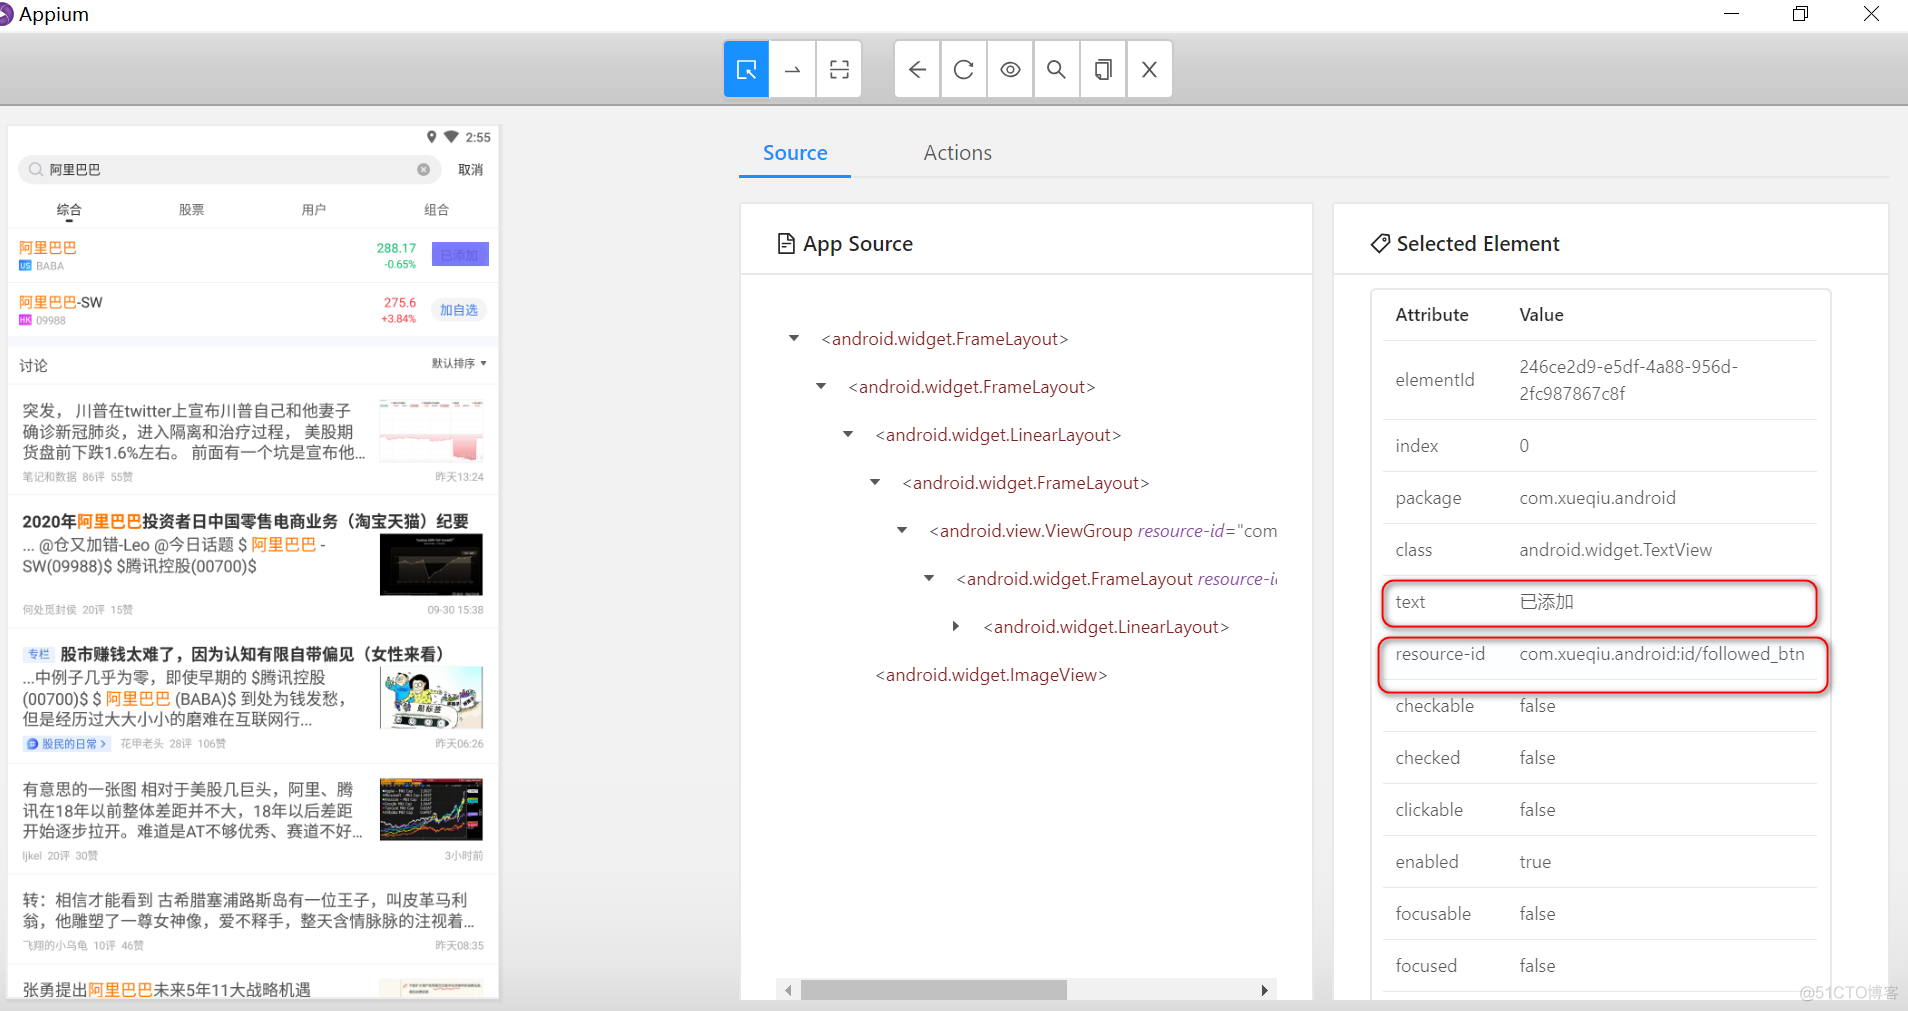Click chart thumbnail of 有意思的一张图 post
The width and height of the screenshot is (1908, 1011).
(431, 809)
